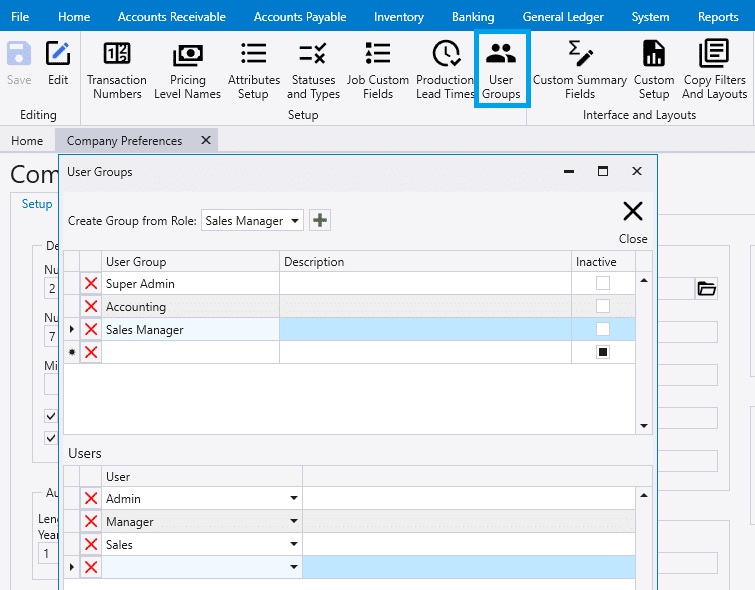The height and width of the screenshot is (590, 755).
Task: Click Description cell of Sales Manager
Action: click(x=425, y=329)
